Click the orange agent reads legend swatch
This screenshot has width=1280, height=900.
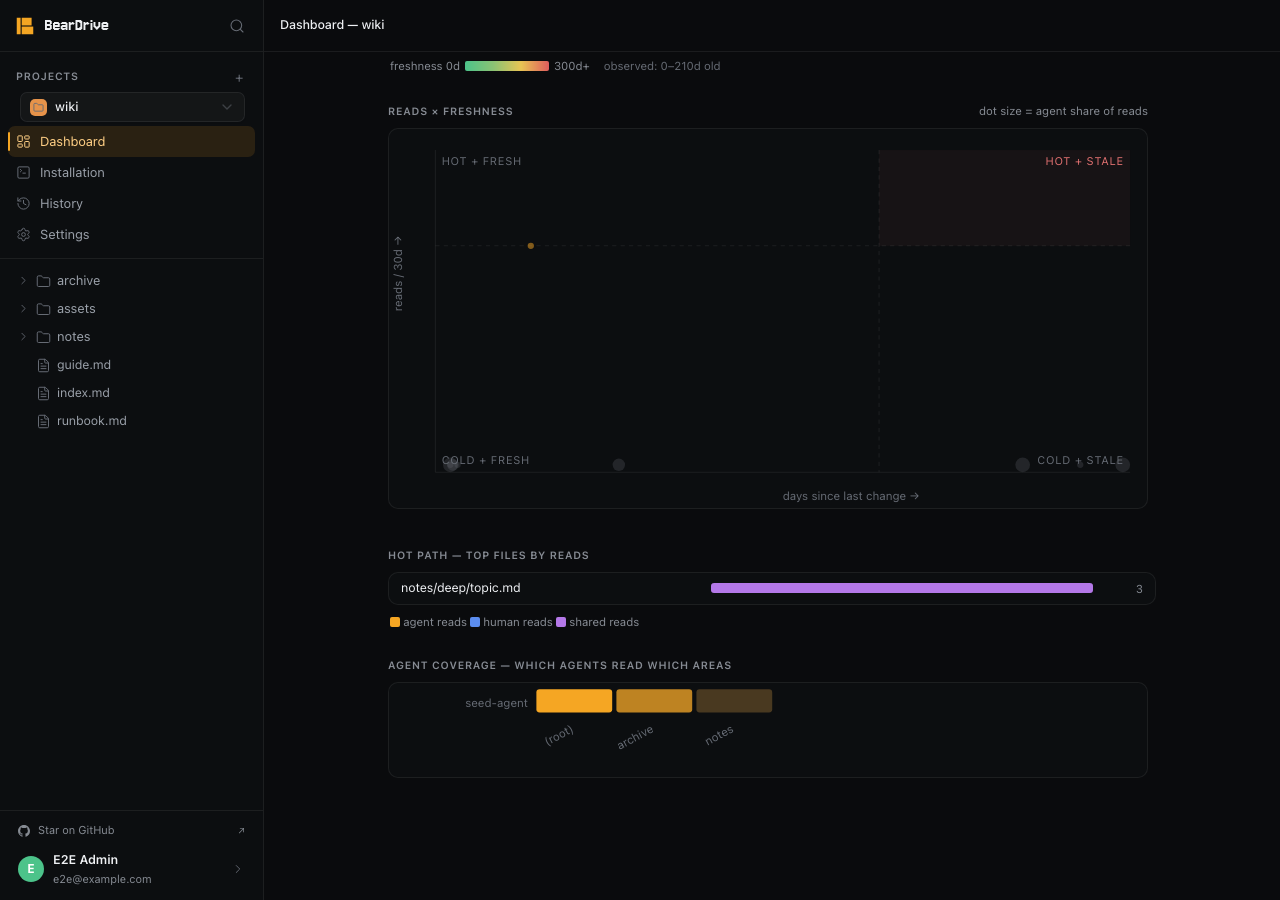(395, 622)
